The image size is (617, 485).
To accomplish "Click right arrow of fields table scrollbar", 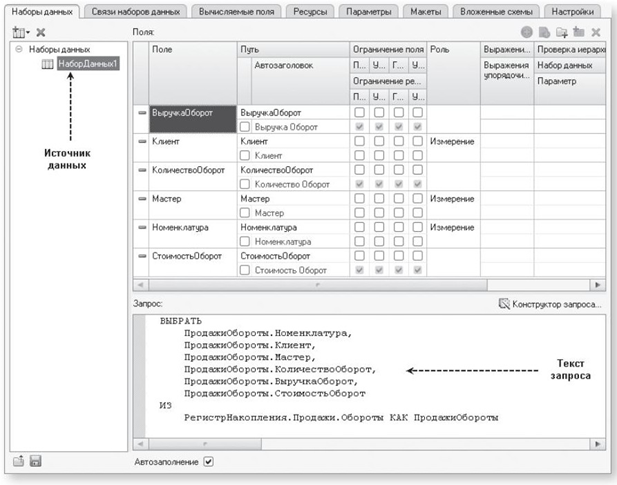I will tap(598, 284).
